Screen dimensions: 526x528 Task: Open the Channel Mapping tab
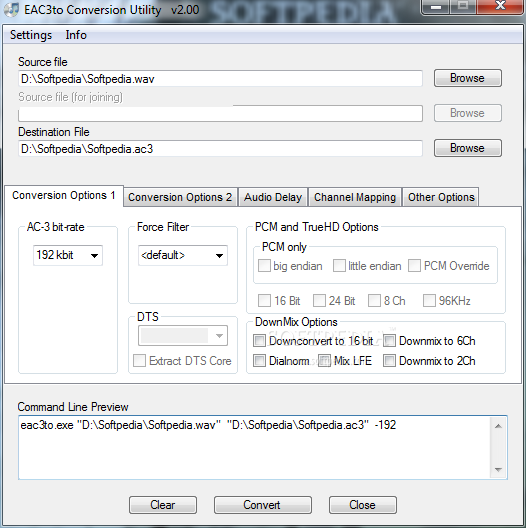coord(355,197)
